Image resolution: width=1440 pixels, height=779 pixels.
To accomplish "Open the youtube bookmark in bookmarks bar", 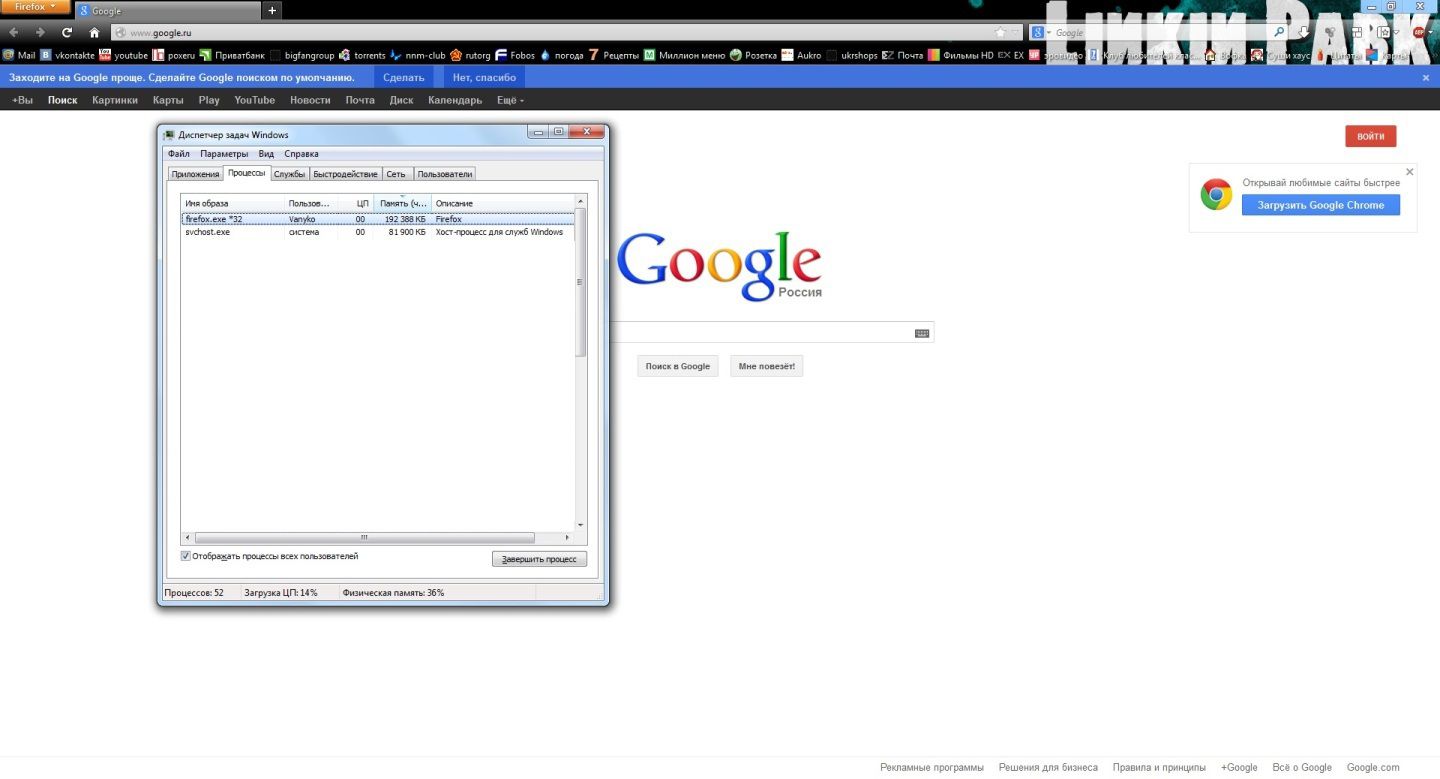I will 123,55.
